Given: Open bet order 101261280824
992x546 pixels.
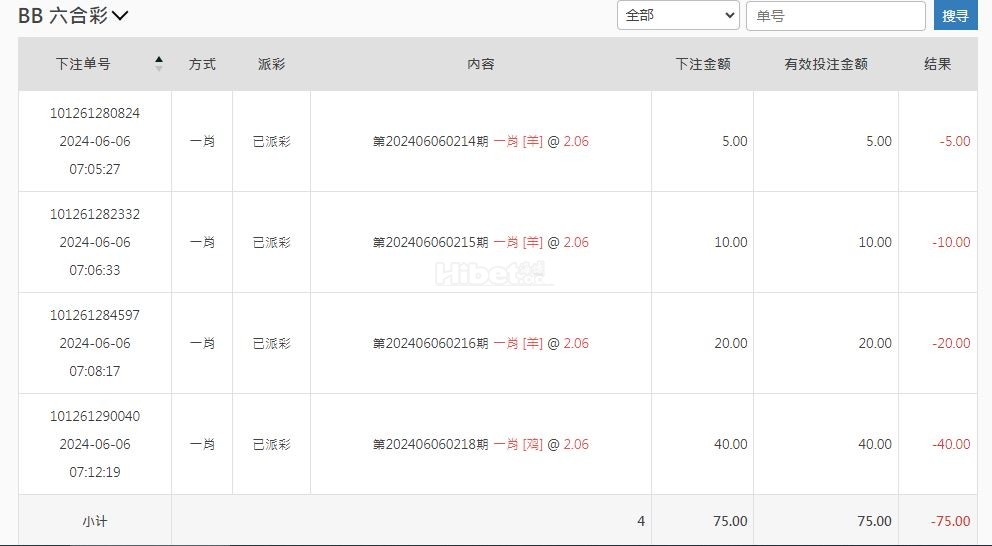Looking at the screenshot, I should pos(95,113).
